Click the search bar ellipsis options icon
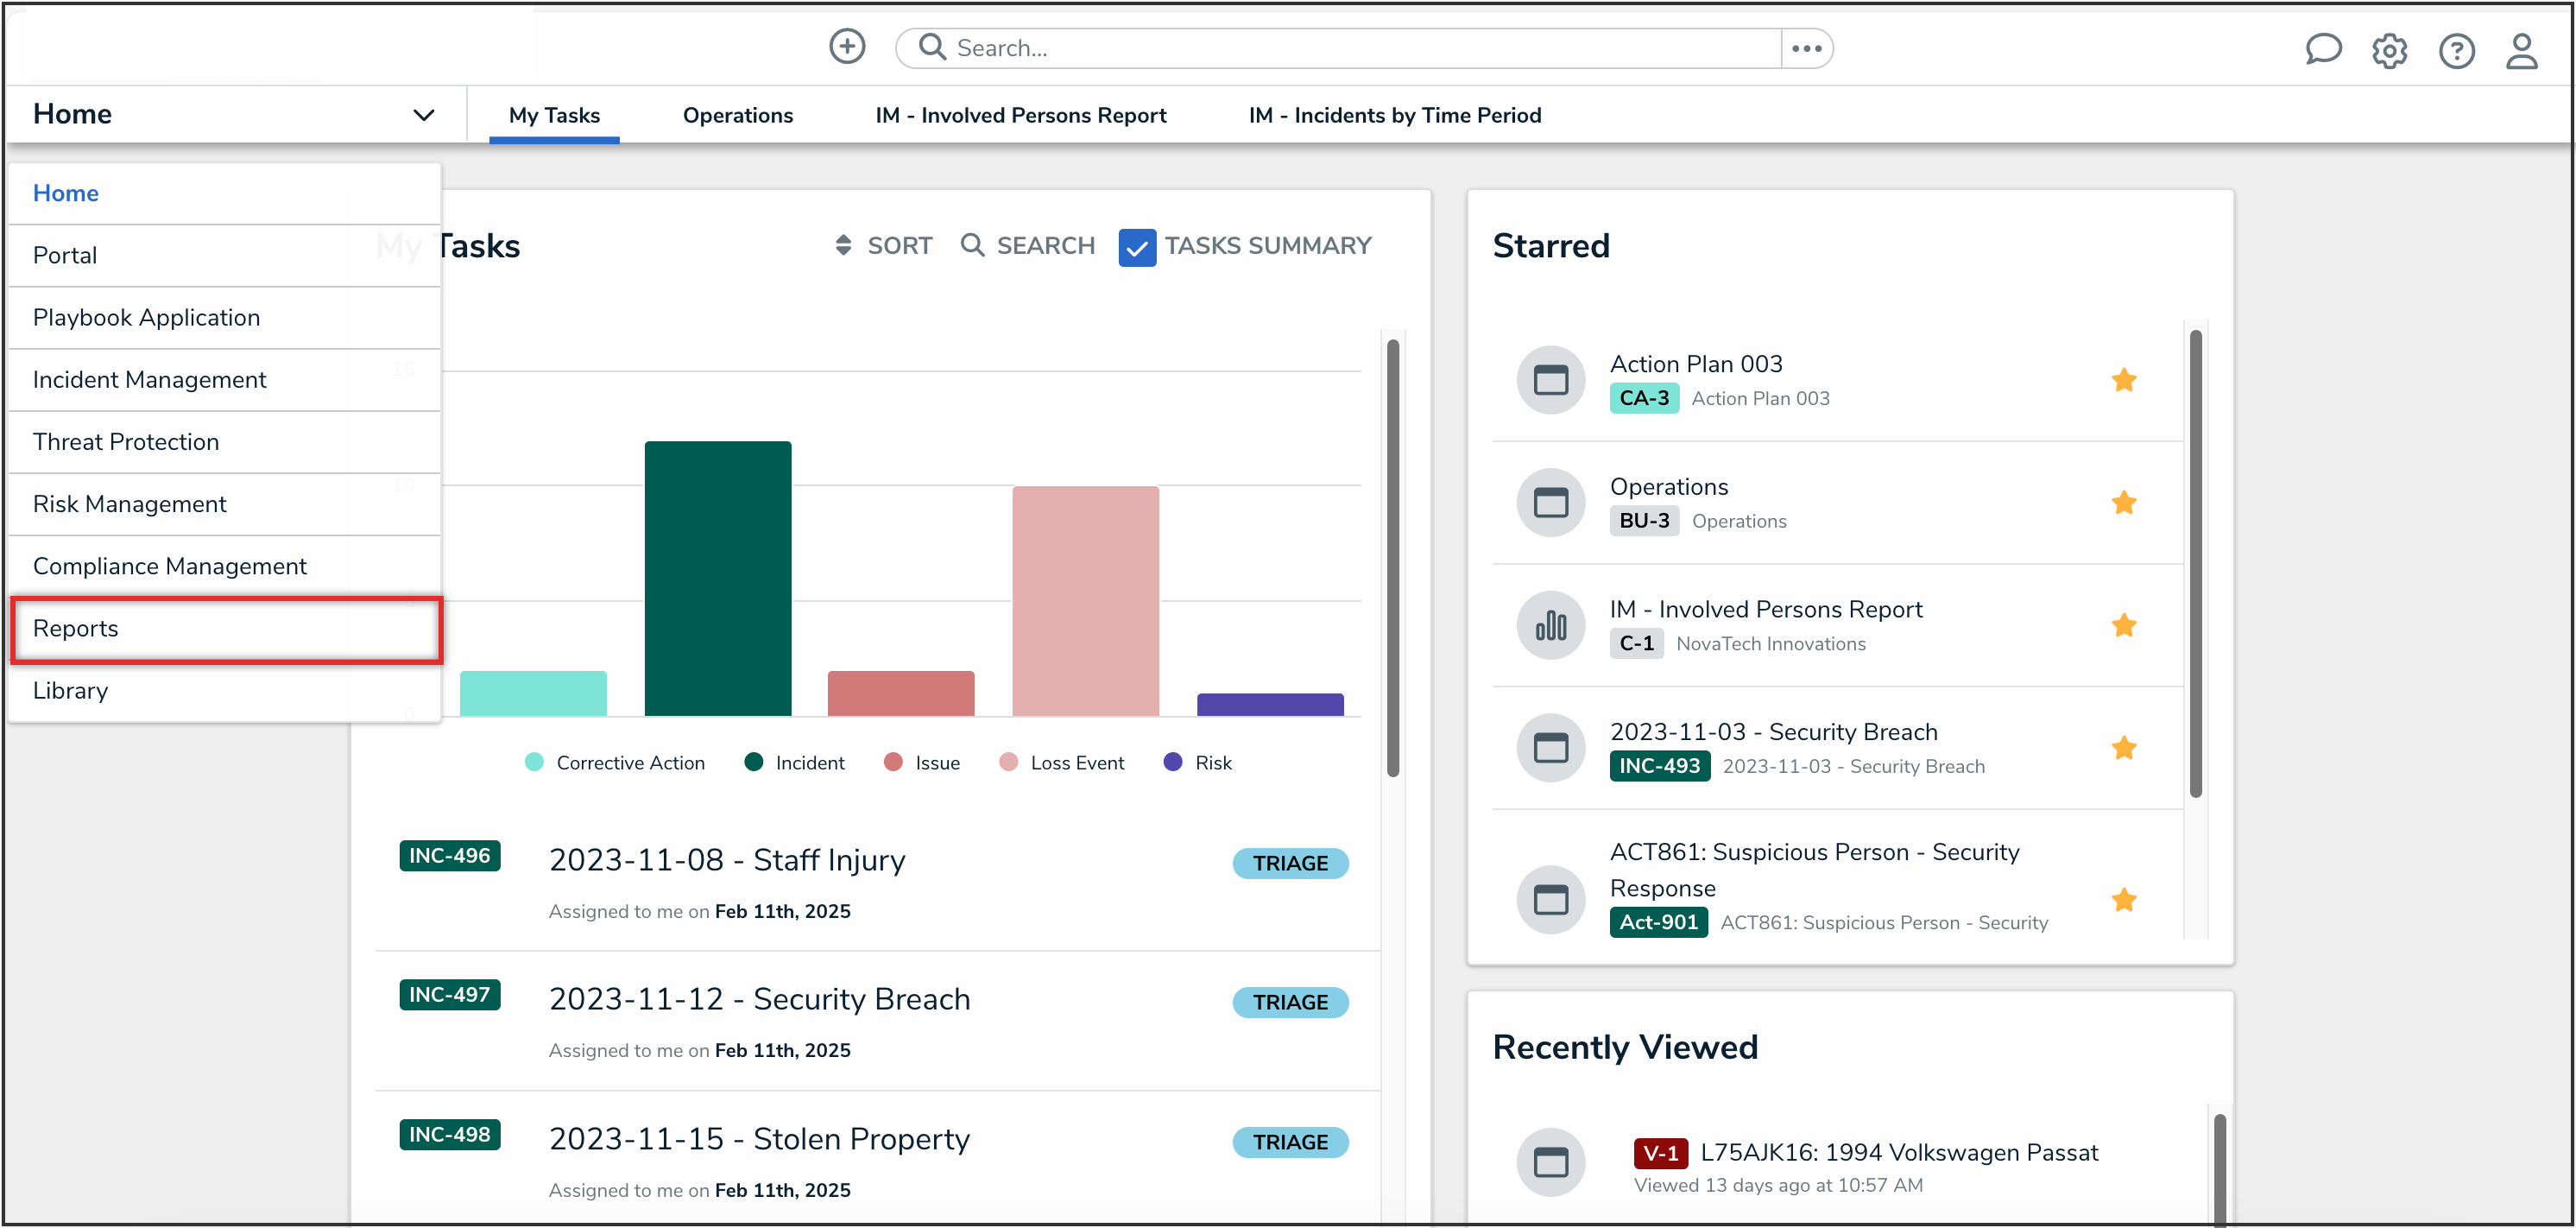Viewport: 2576px width, 1228px height. [x=1806, y=48]
